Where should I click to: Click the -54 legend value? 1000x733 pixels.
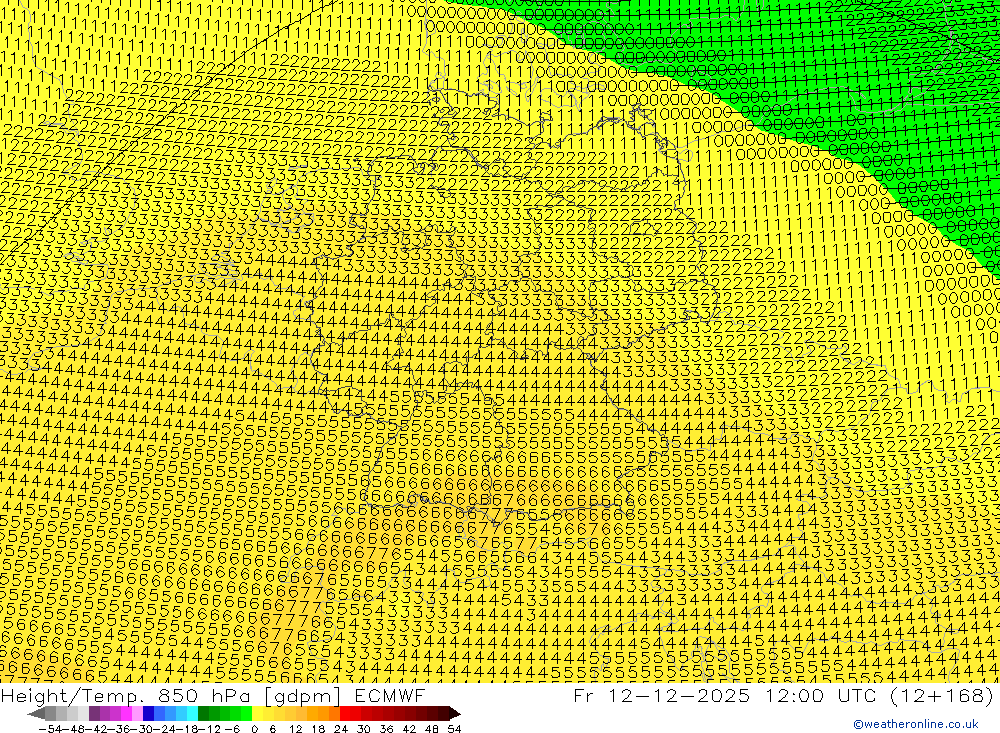tap(50, 729)
